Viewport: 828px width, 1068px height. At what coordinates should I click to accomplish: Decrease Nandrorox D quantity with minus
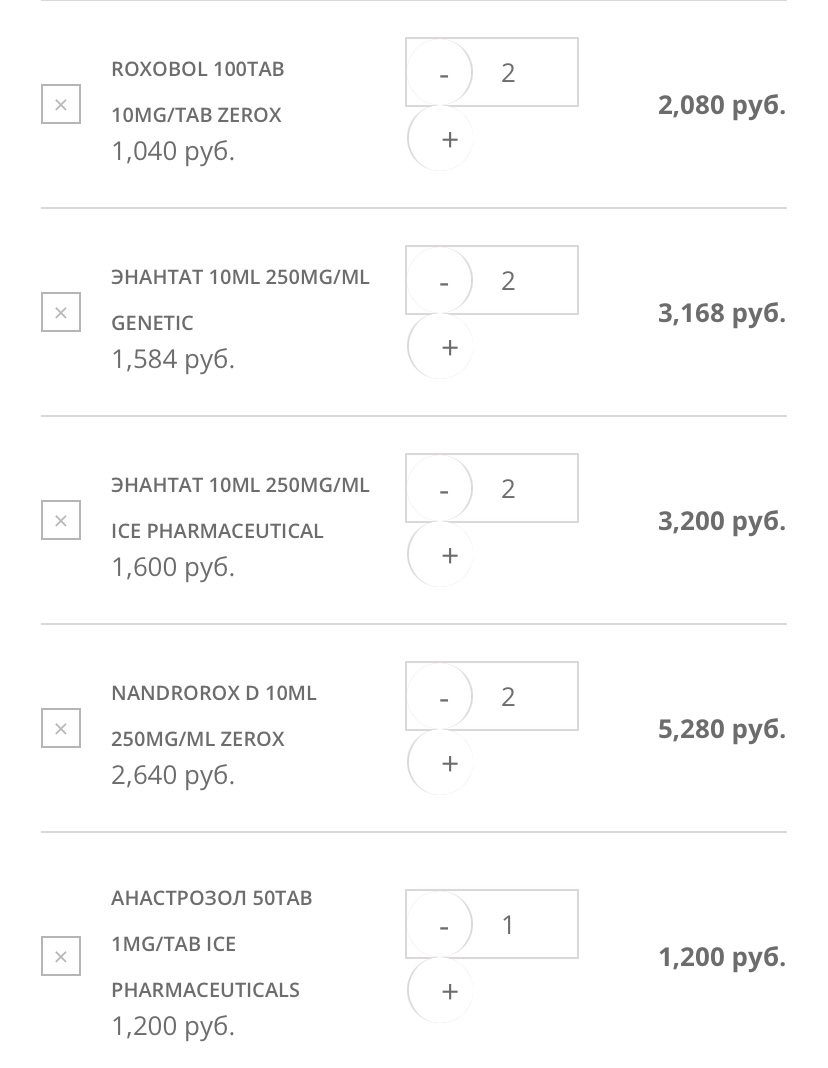443,697
